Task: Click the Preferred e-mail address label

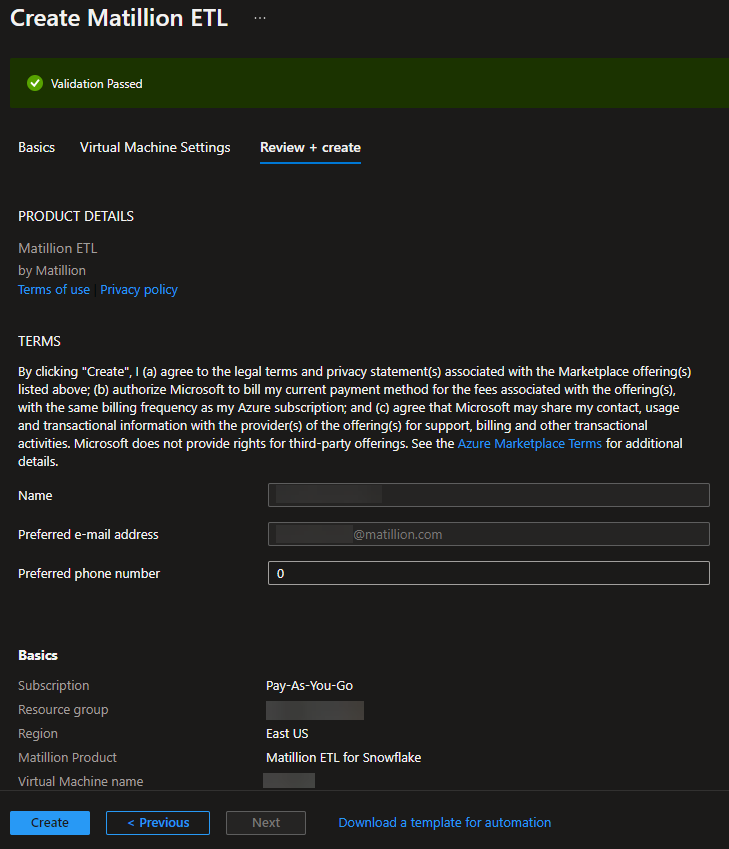Action: point(88,534)
